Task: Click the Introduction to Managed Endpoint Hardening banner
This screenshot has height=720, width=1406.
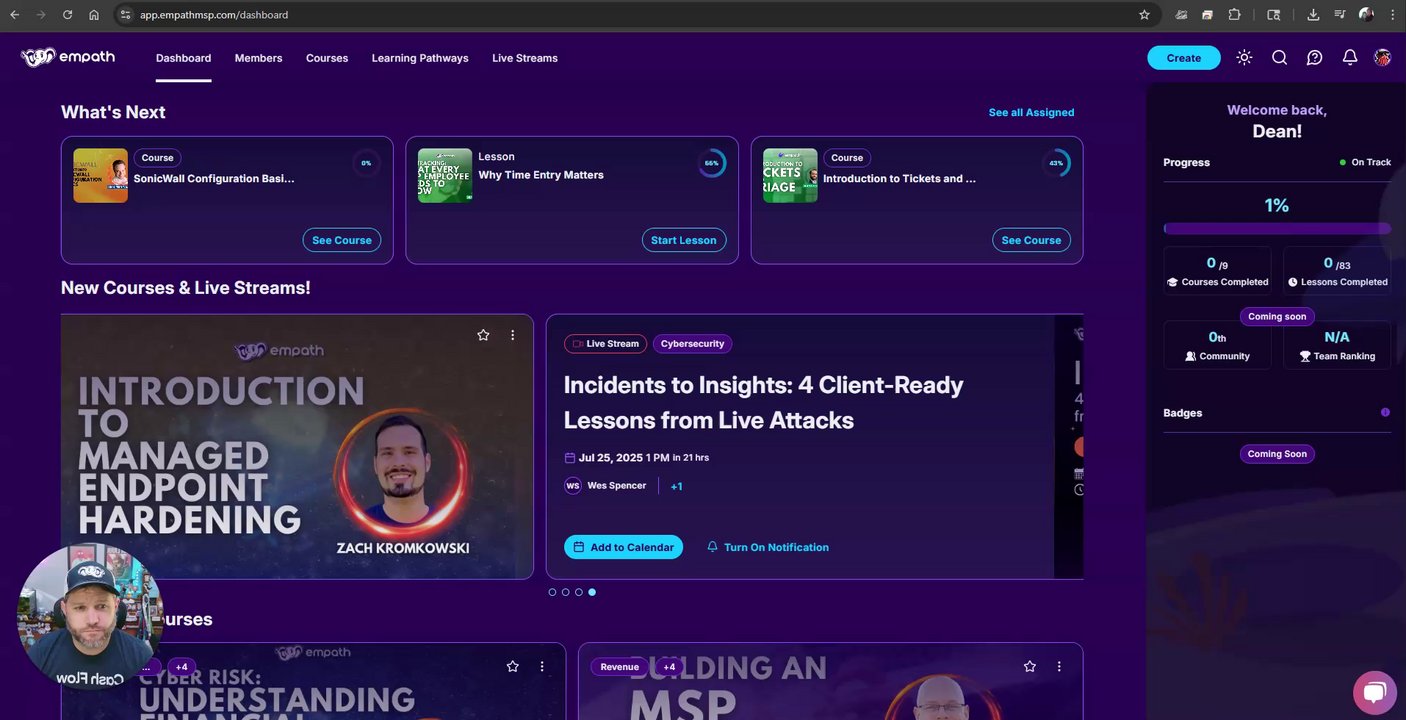Action: point(297,447)
